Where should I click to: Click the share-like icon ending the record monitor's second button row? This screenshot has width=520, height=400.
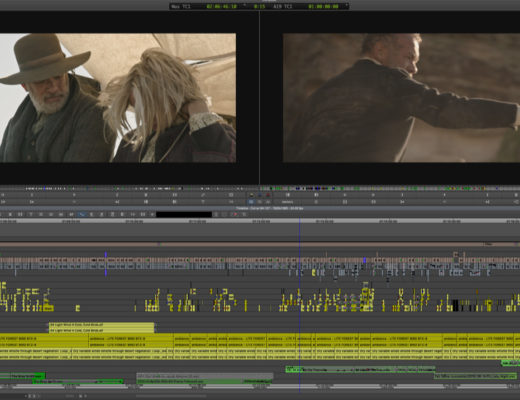pyautogui.click(x=517, y=202)
